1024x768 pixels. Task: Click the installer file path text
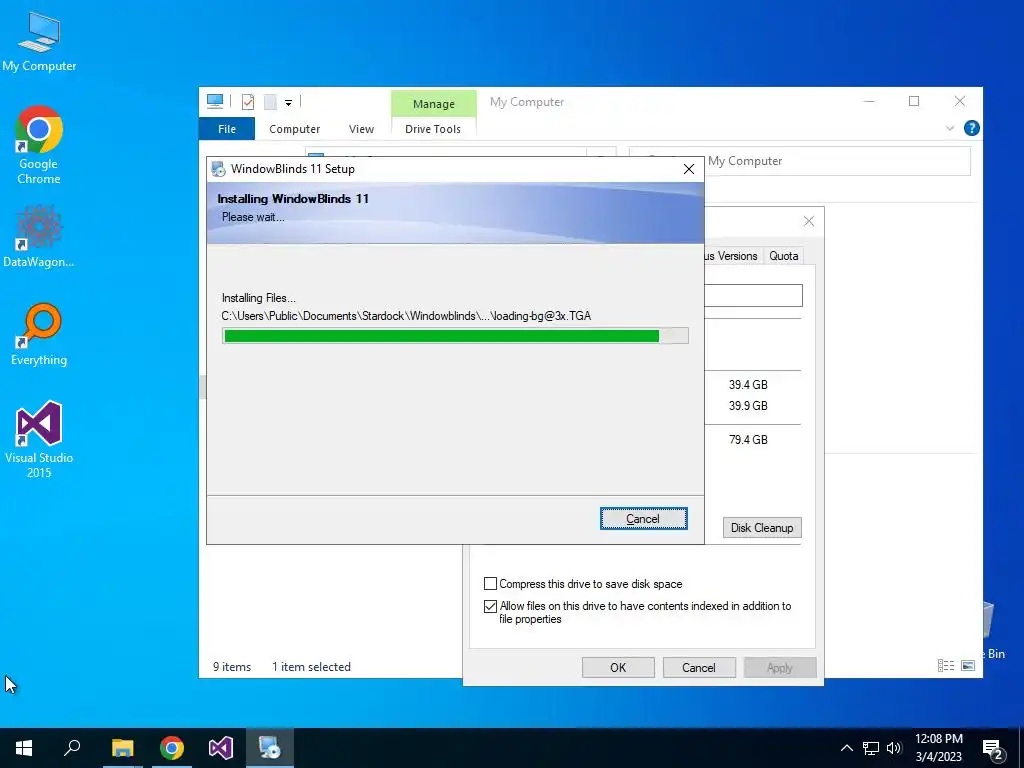[406, 316]
